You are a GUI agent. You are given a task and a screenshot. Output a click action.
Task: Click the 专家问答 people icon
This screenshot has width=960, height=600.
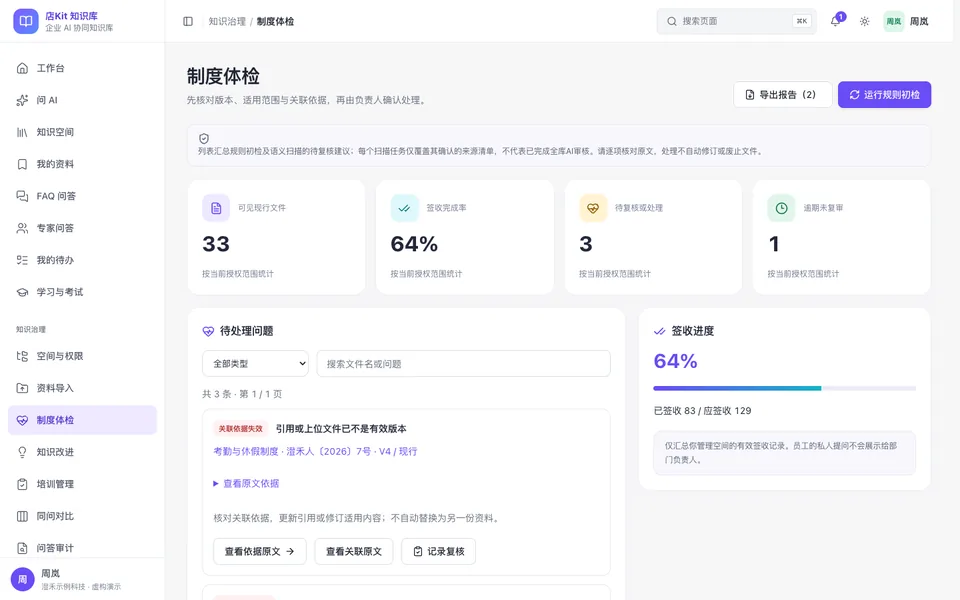click(22, 228)
